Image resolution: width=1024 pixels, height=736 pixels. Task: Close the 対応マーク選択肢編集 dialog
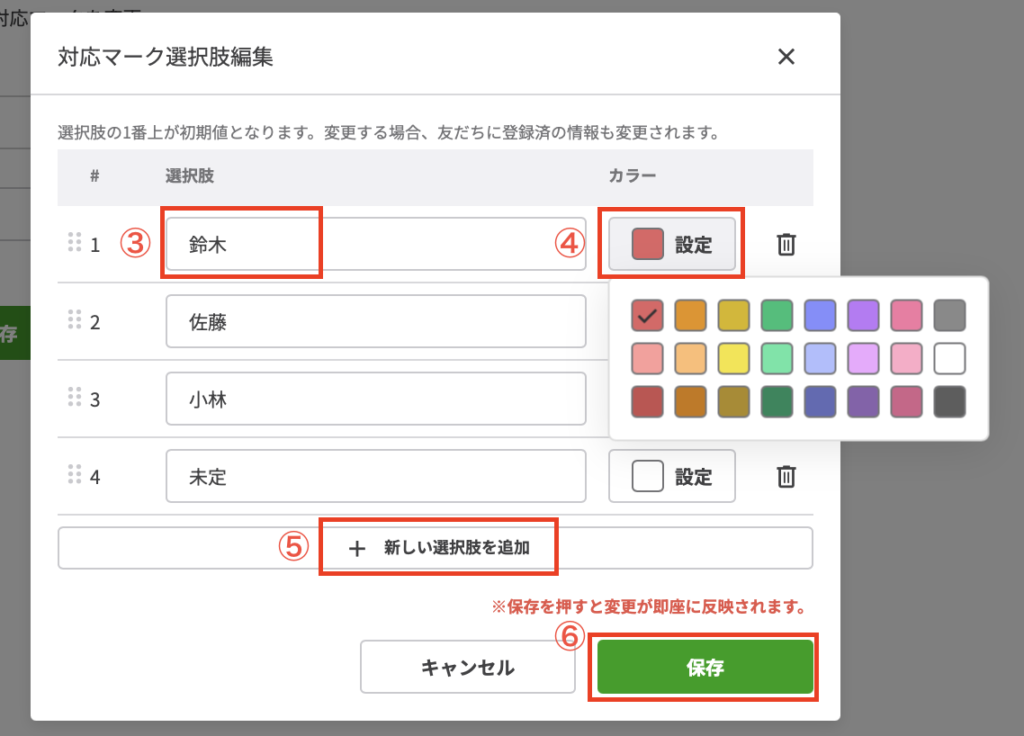(x=786, y=57)
